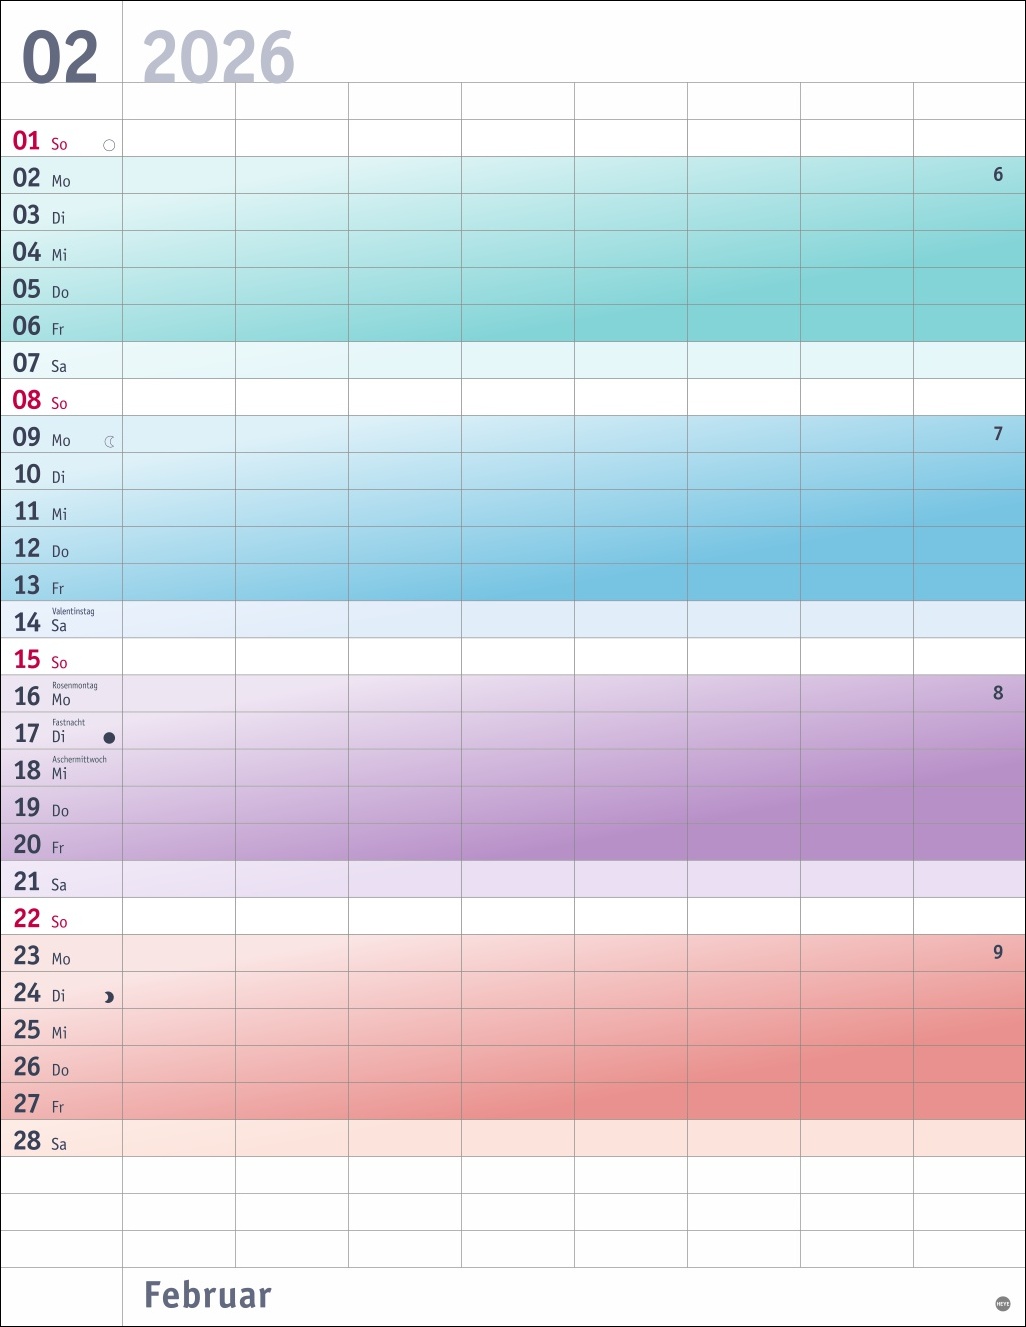Select the 2026 year heading
1026x1327 pixels.
point(218,57)
